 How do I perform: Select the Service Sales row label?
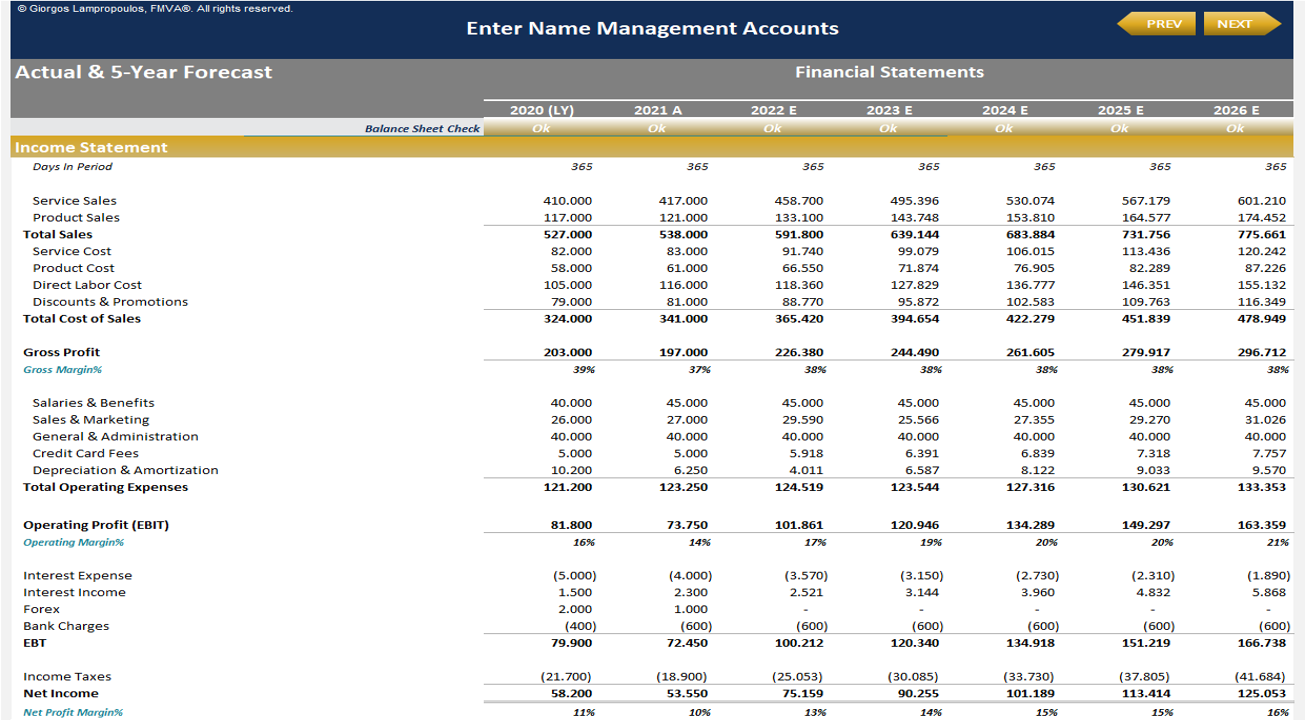tap(74, 201)
